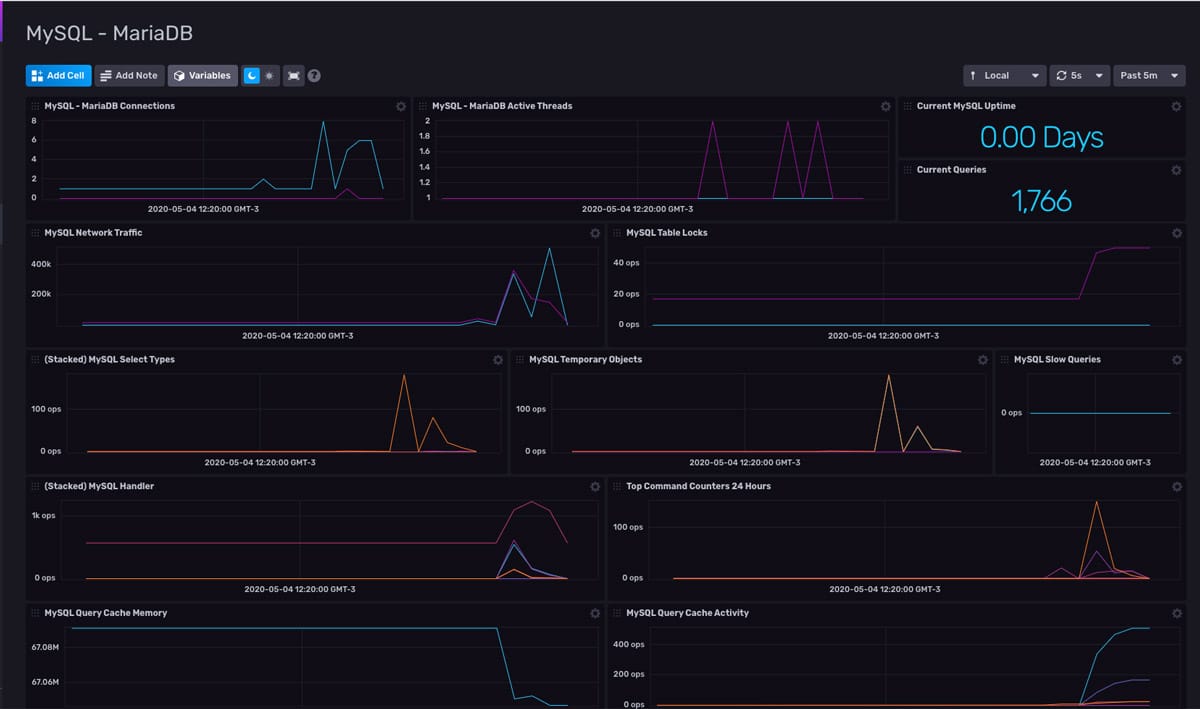Click drag handle of Top Command Counters cell
Viewport: 1200px width, 709px height.
pyautogui.click(x=617, y=487)
